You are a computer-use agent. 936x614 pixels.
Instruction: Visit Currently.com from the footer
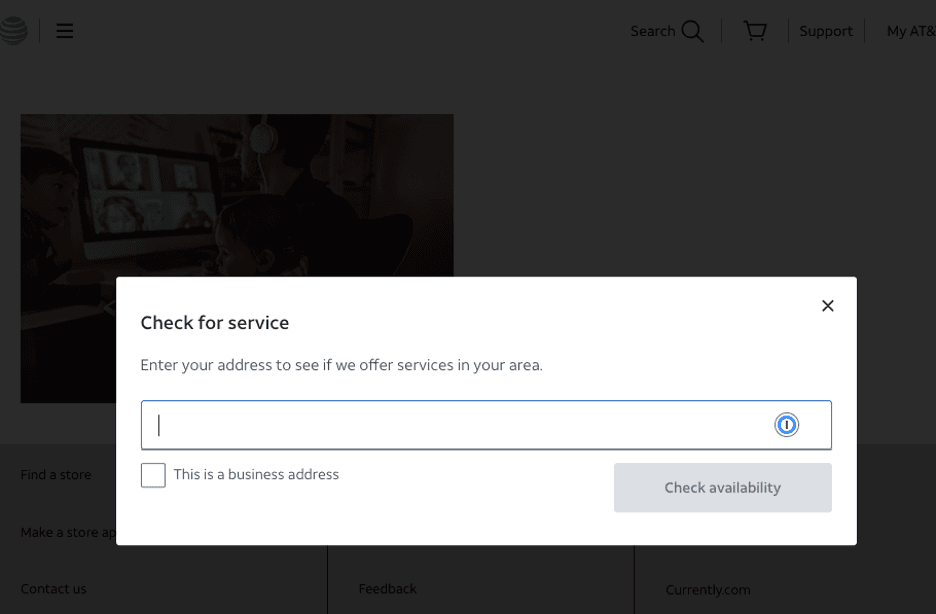[x=708, y=590]
